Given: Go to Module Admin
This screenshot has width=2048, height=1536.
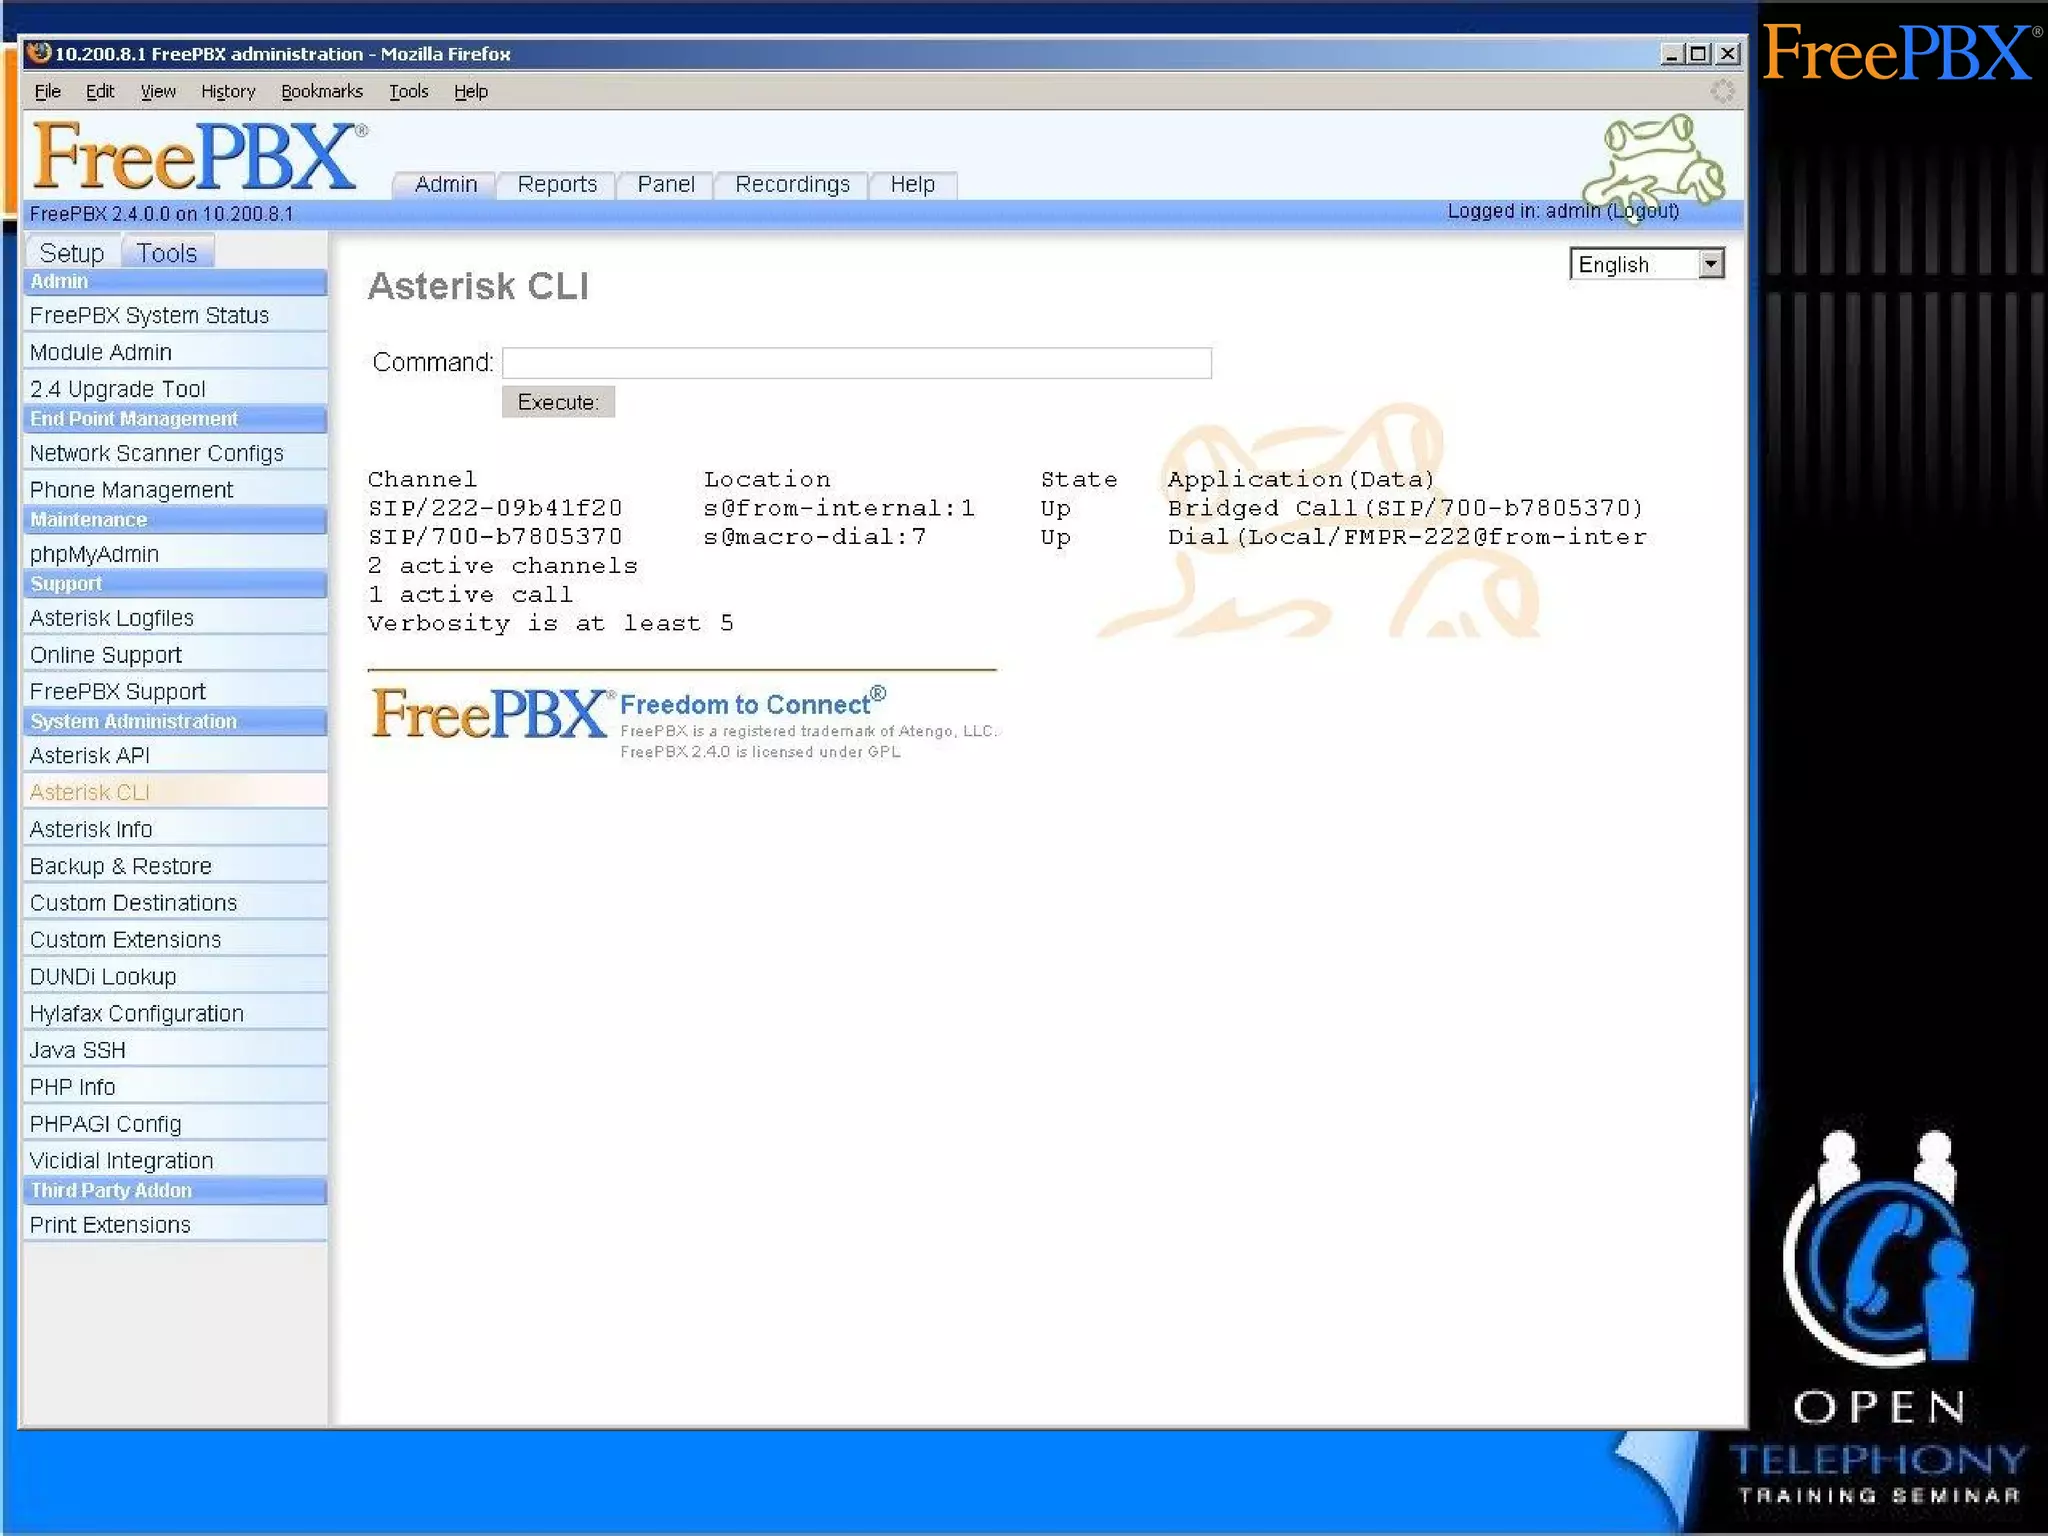Looking at the screenshot, I should pos(101,352).
